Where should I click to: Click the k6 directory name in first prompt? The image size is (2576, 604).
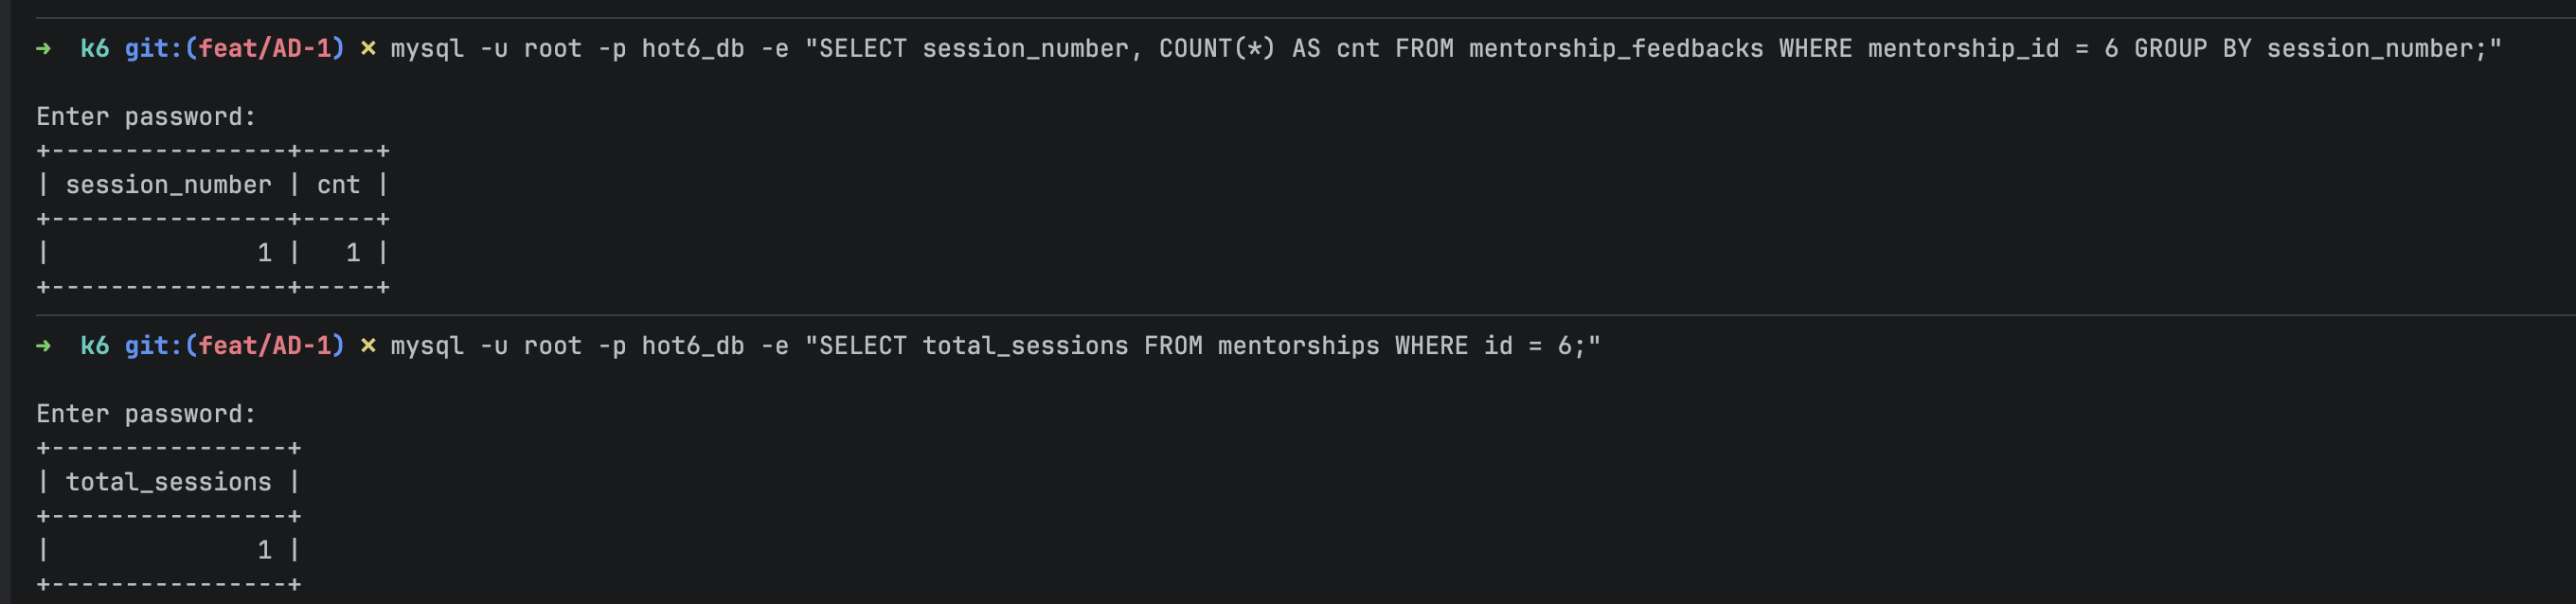click(x=95, y=48)
